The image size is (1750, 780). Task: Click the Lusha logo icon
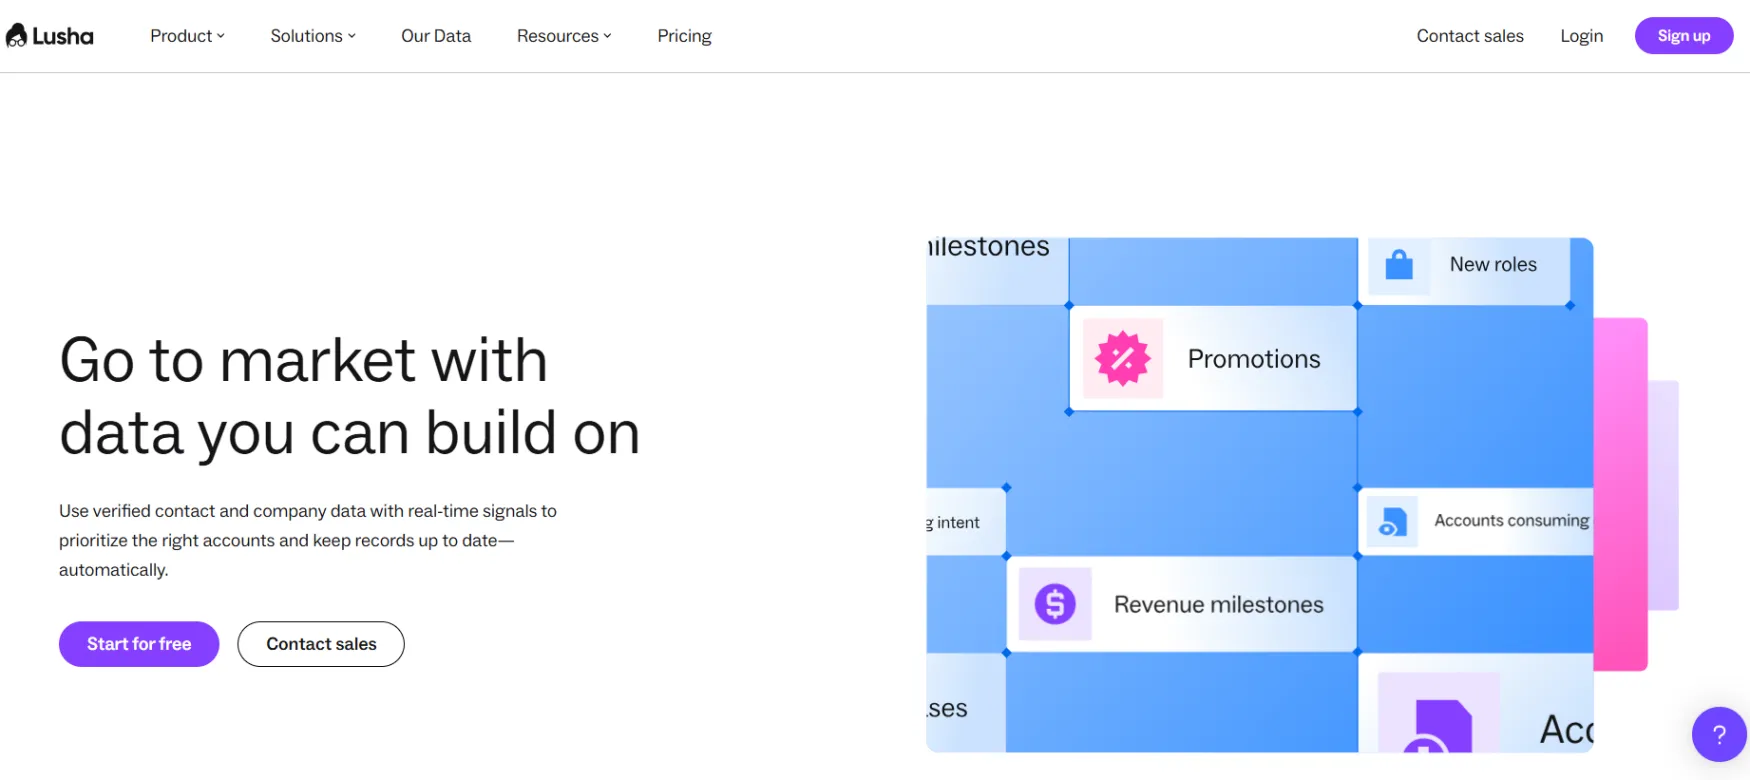pyautogui.click(x=17, y=36)
